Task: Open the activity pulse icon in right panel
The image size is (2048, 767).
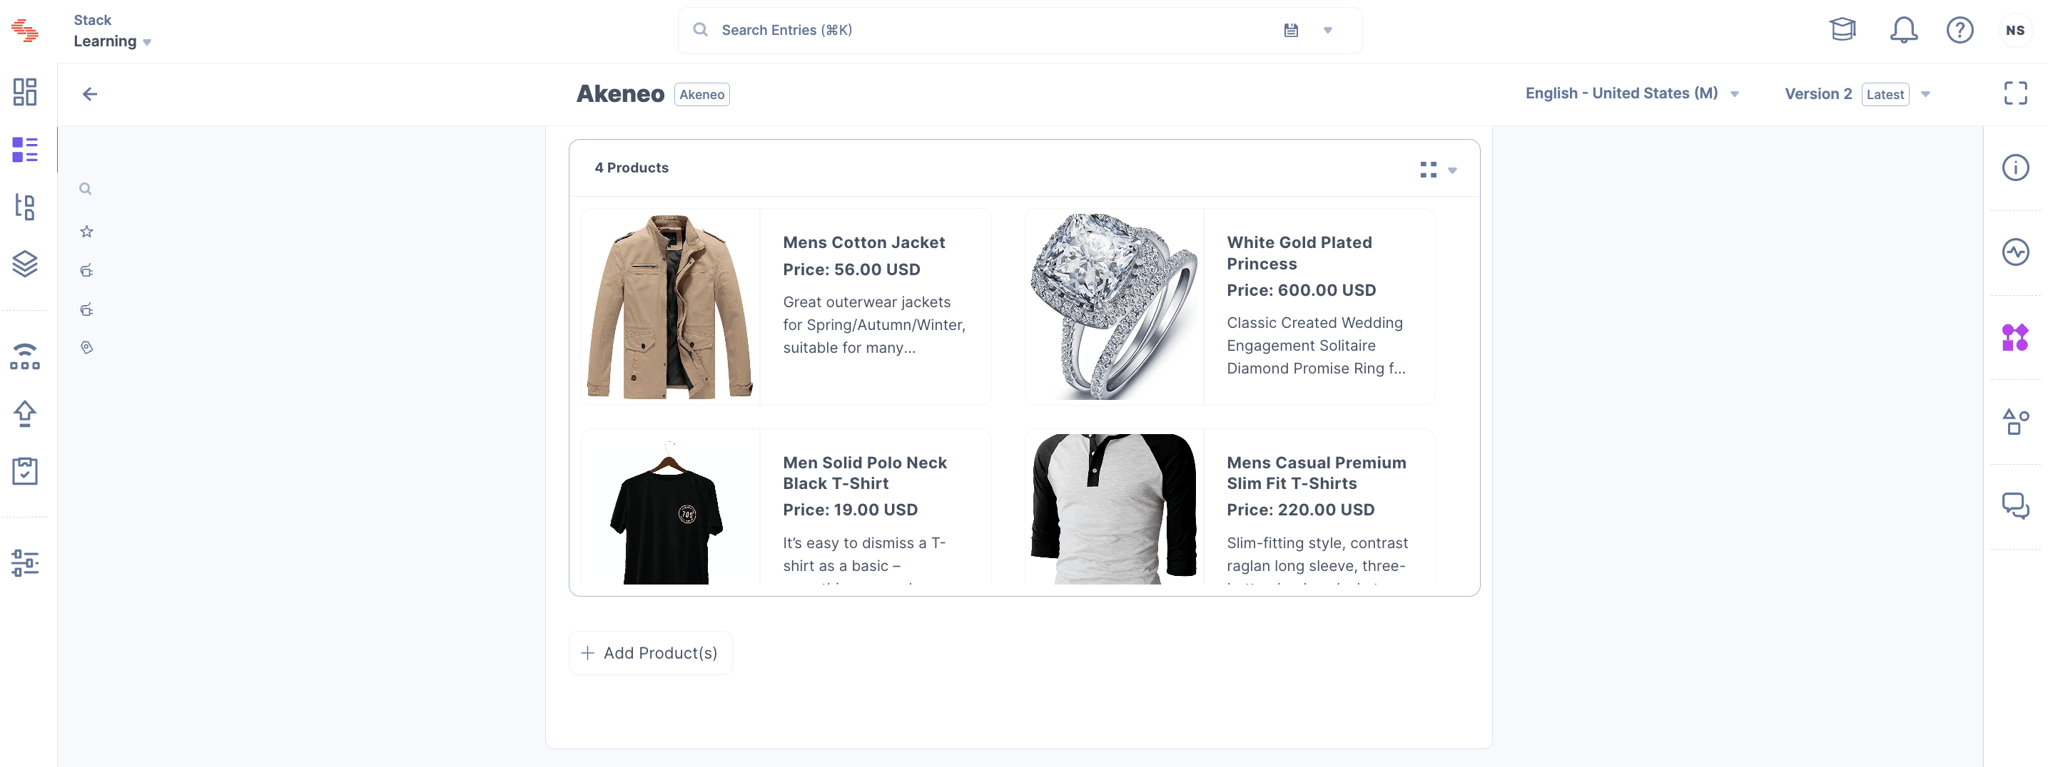Action: click(2016, 252)
